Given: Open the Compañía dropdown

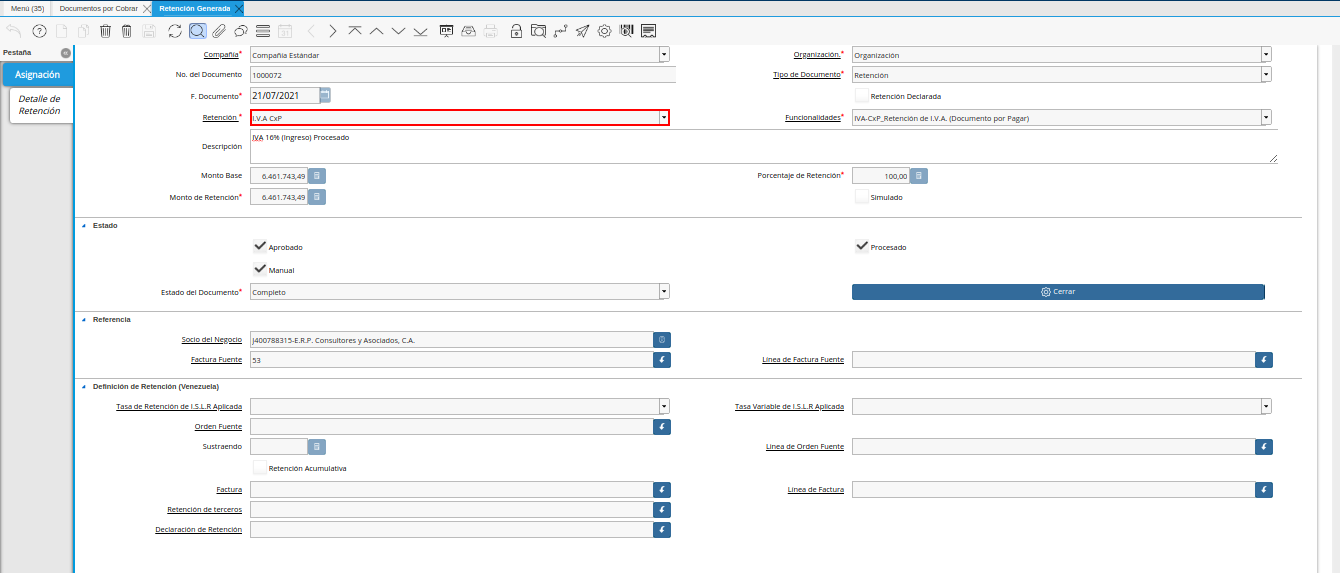Looking at the screenshot, I should [x=664, y=55].
